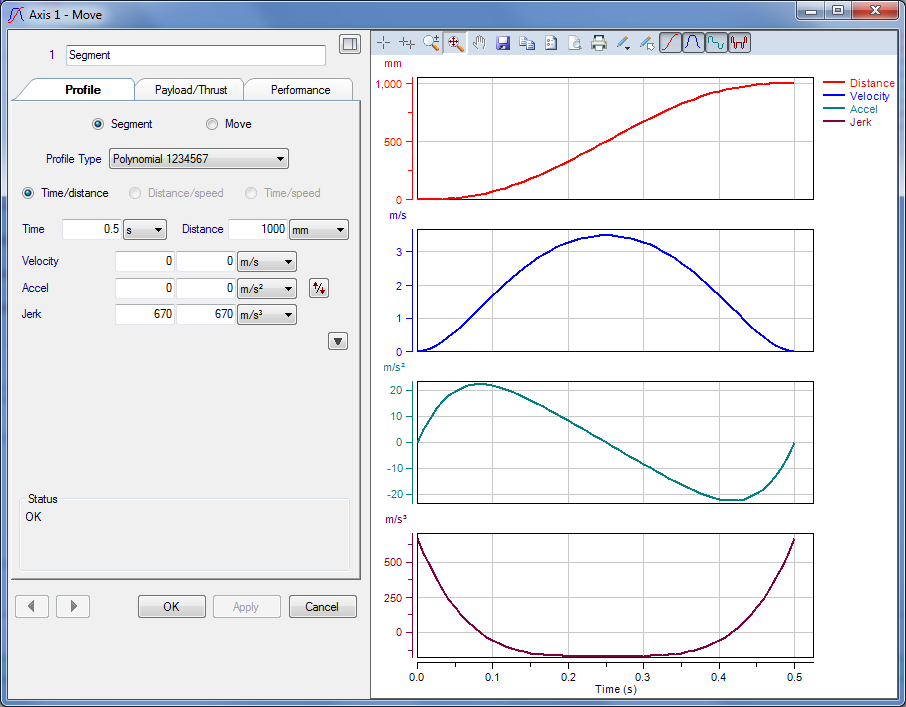Toggle the red distance curve button

pos(670,43)
